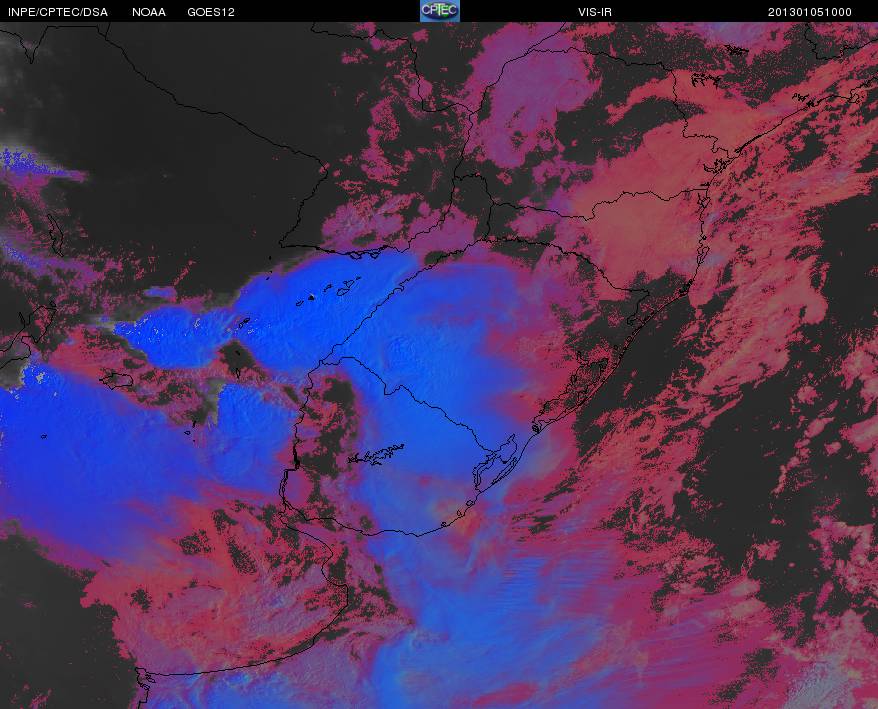Click the NOAA label in the header
The image size is (878, 709).
pos(149,12)
